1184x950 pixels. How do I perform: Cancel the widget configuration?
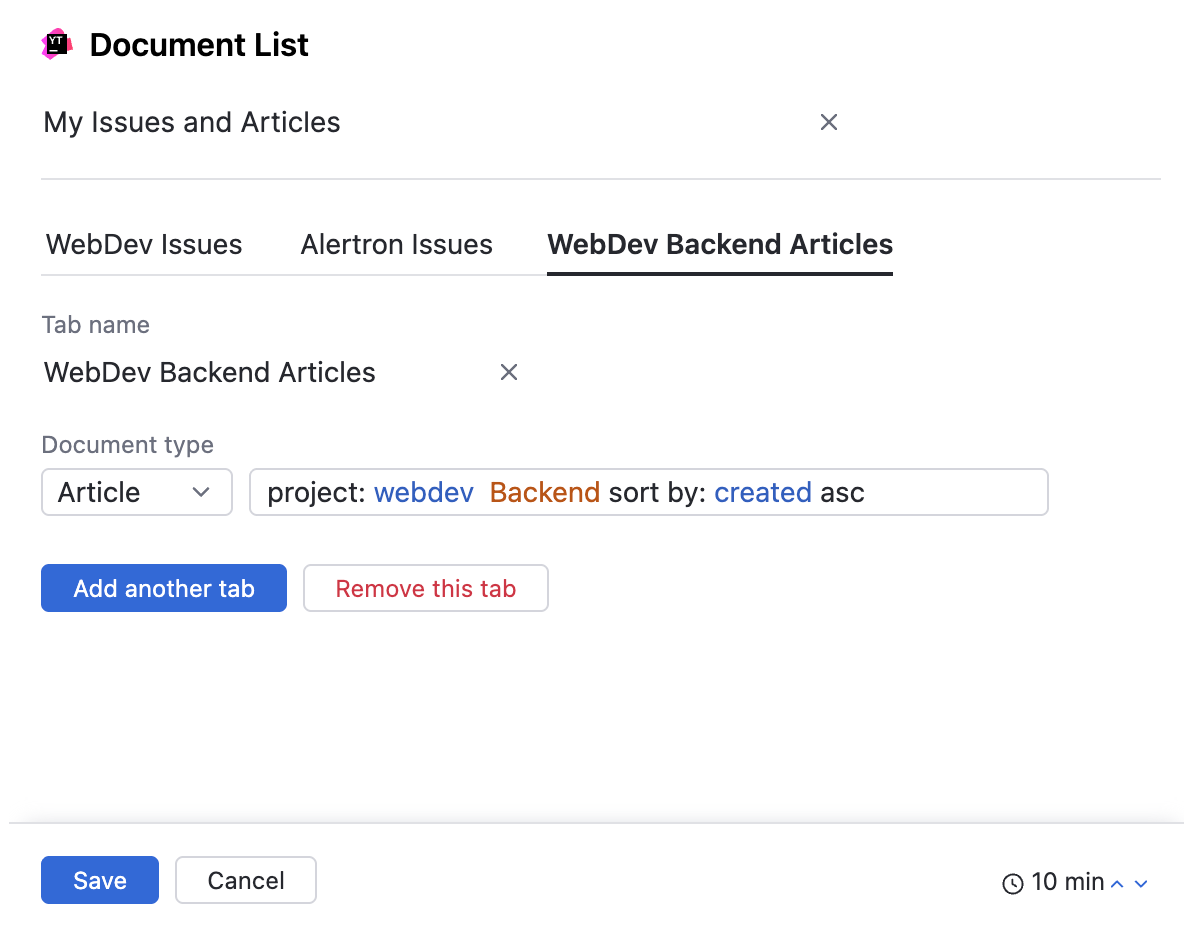point(245,880)
